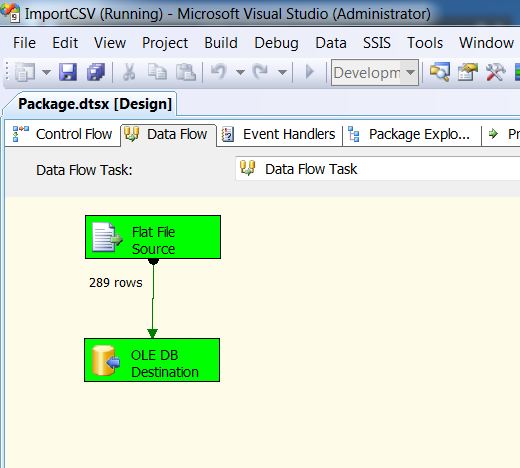Open the View menu

tap(110, 43)
